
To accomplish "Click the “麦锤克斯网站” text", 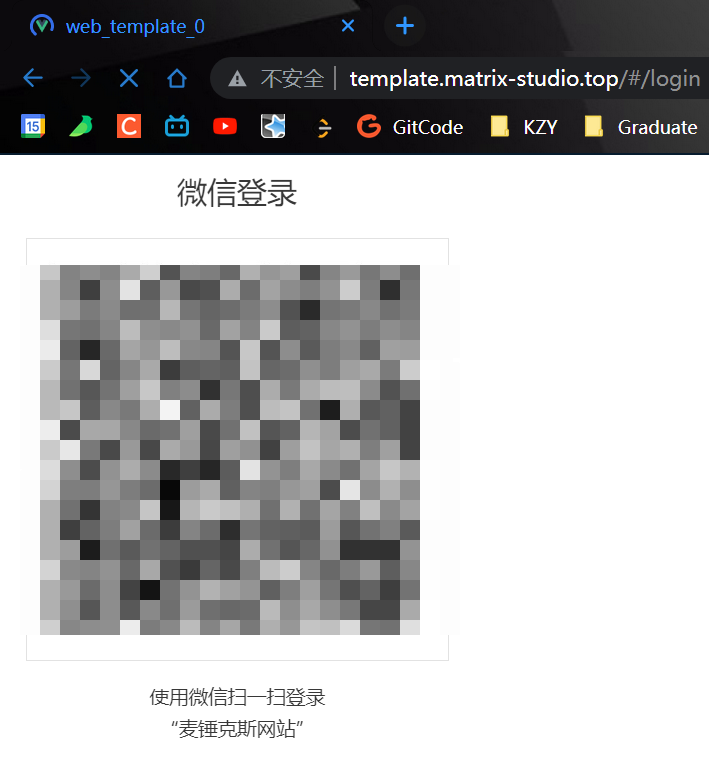I will pos(237,729).
